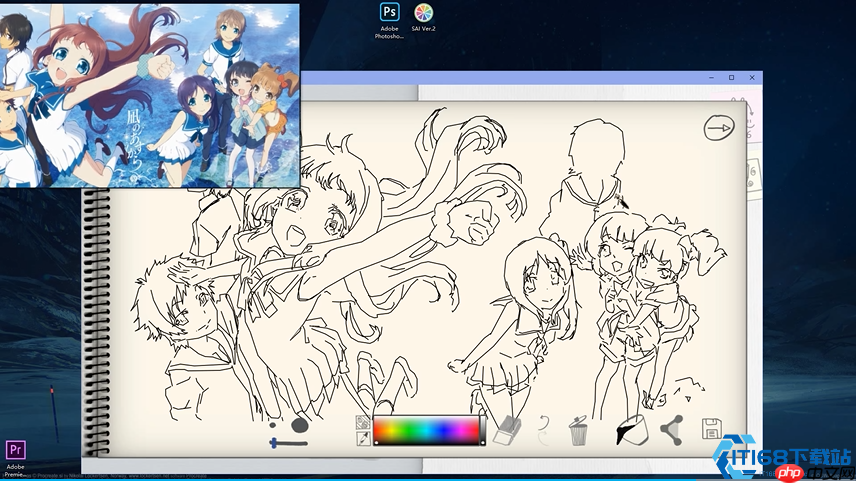Pick a red color on spectrum bar

380,430
